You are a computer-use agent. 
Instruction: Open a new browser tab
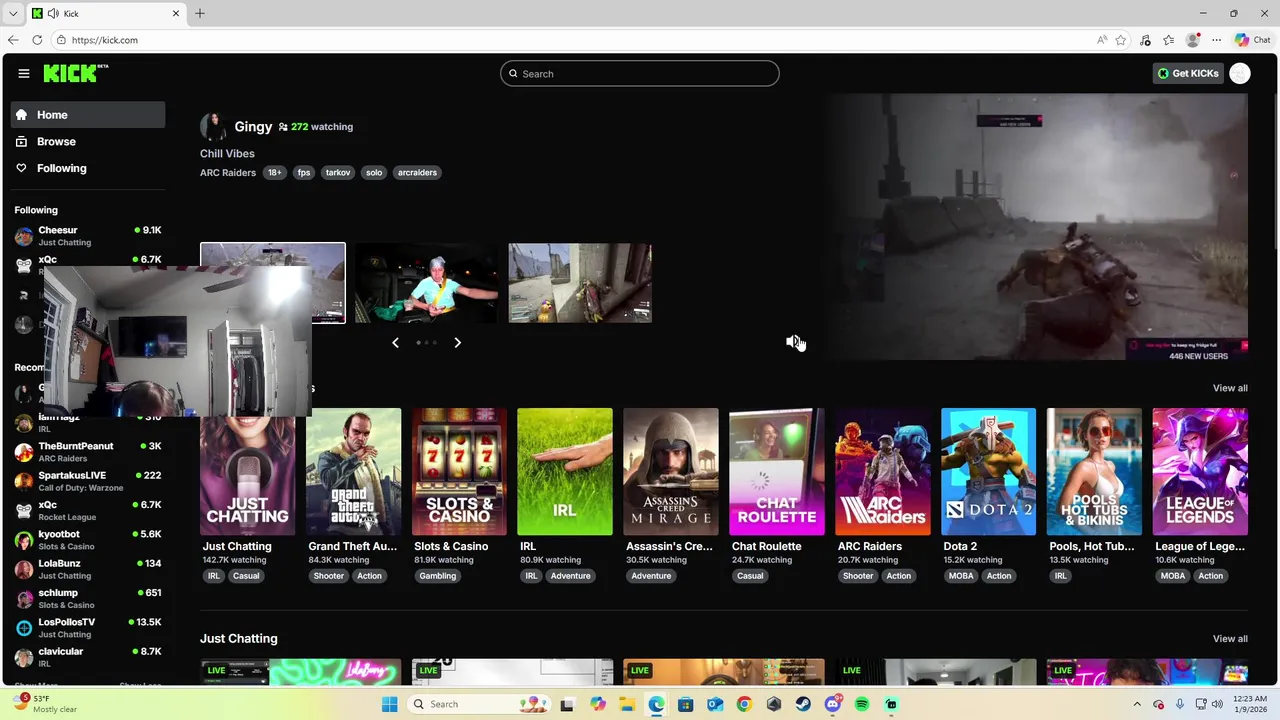[x=200, y=13]
